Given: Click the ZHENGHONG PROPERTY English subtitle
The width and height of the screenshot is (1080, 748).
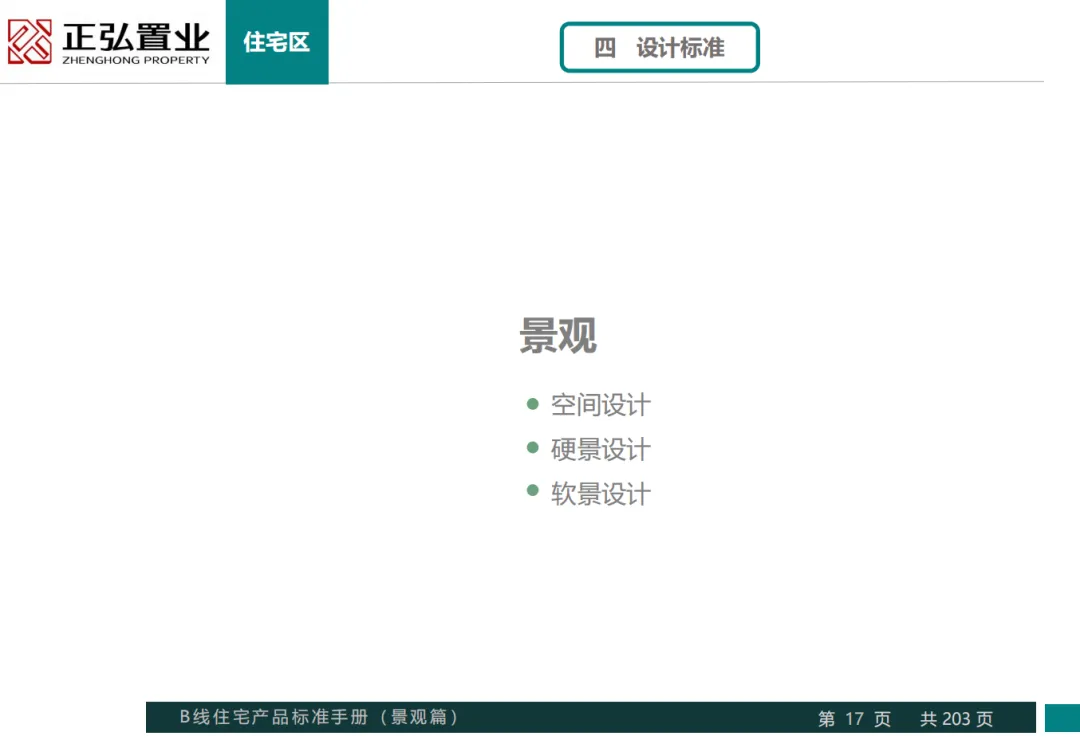Looking at the screenshot, I should pos(136,60).
